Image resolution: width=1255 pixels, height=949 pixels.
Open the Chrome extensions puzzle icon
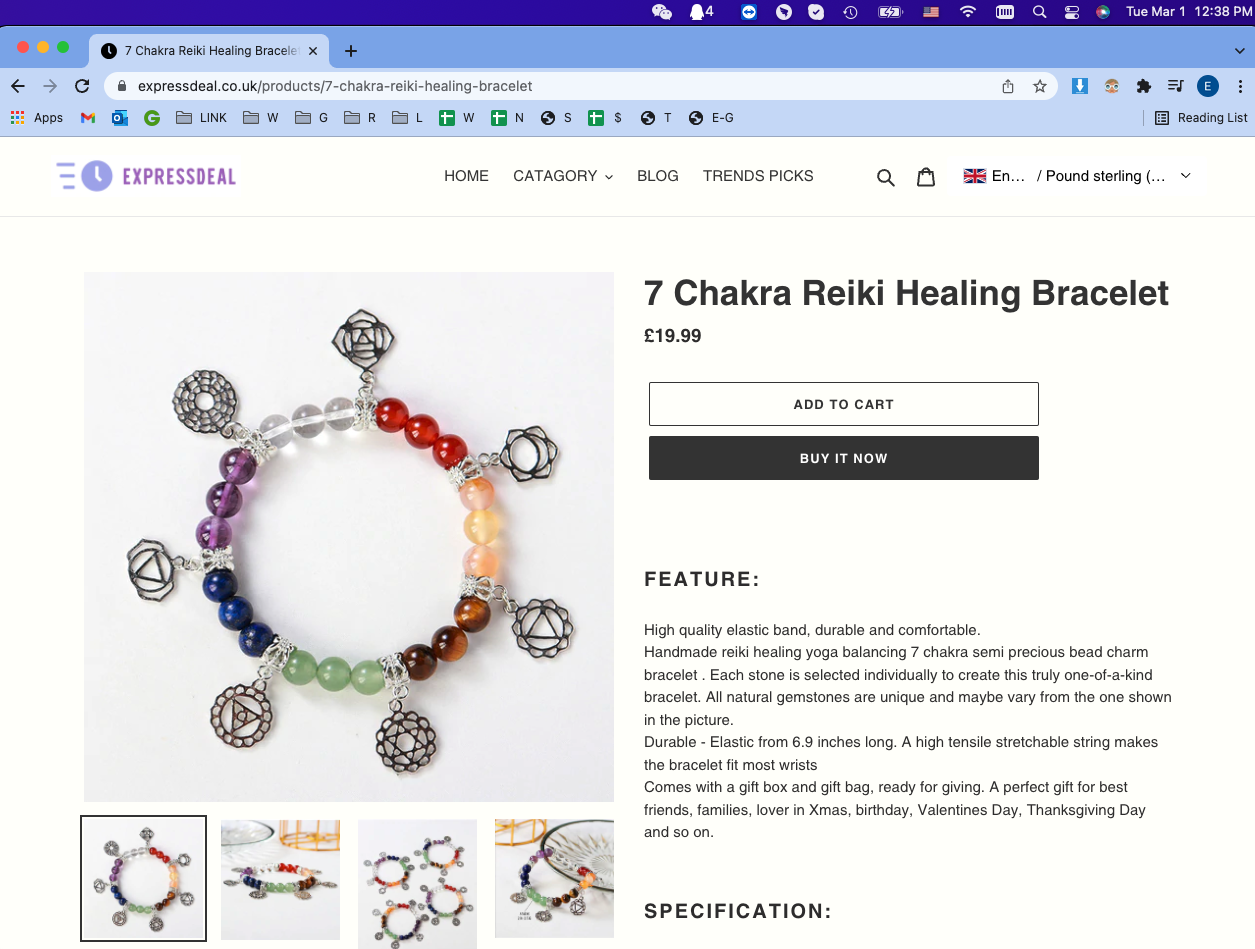coord(1144,86)
